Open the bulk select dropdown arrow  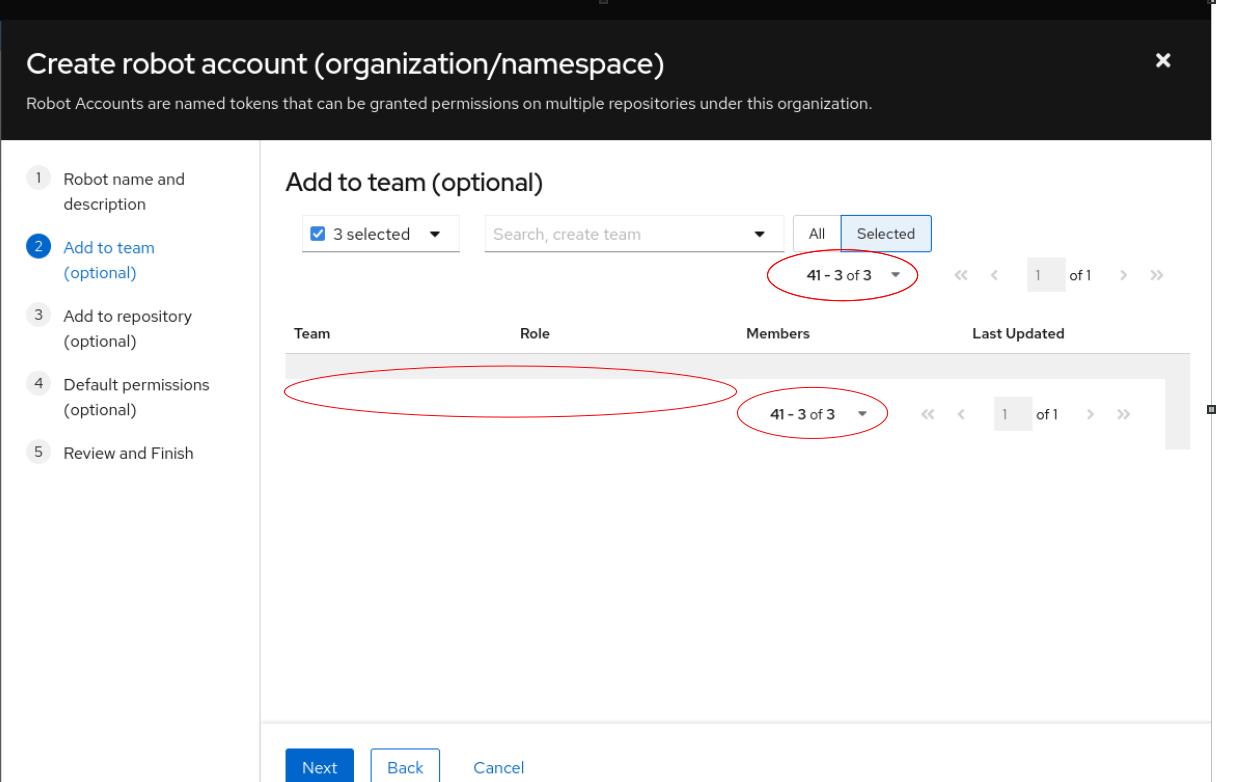pos(435,234)
